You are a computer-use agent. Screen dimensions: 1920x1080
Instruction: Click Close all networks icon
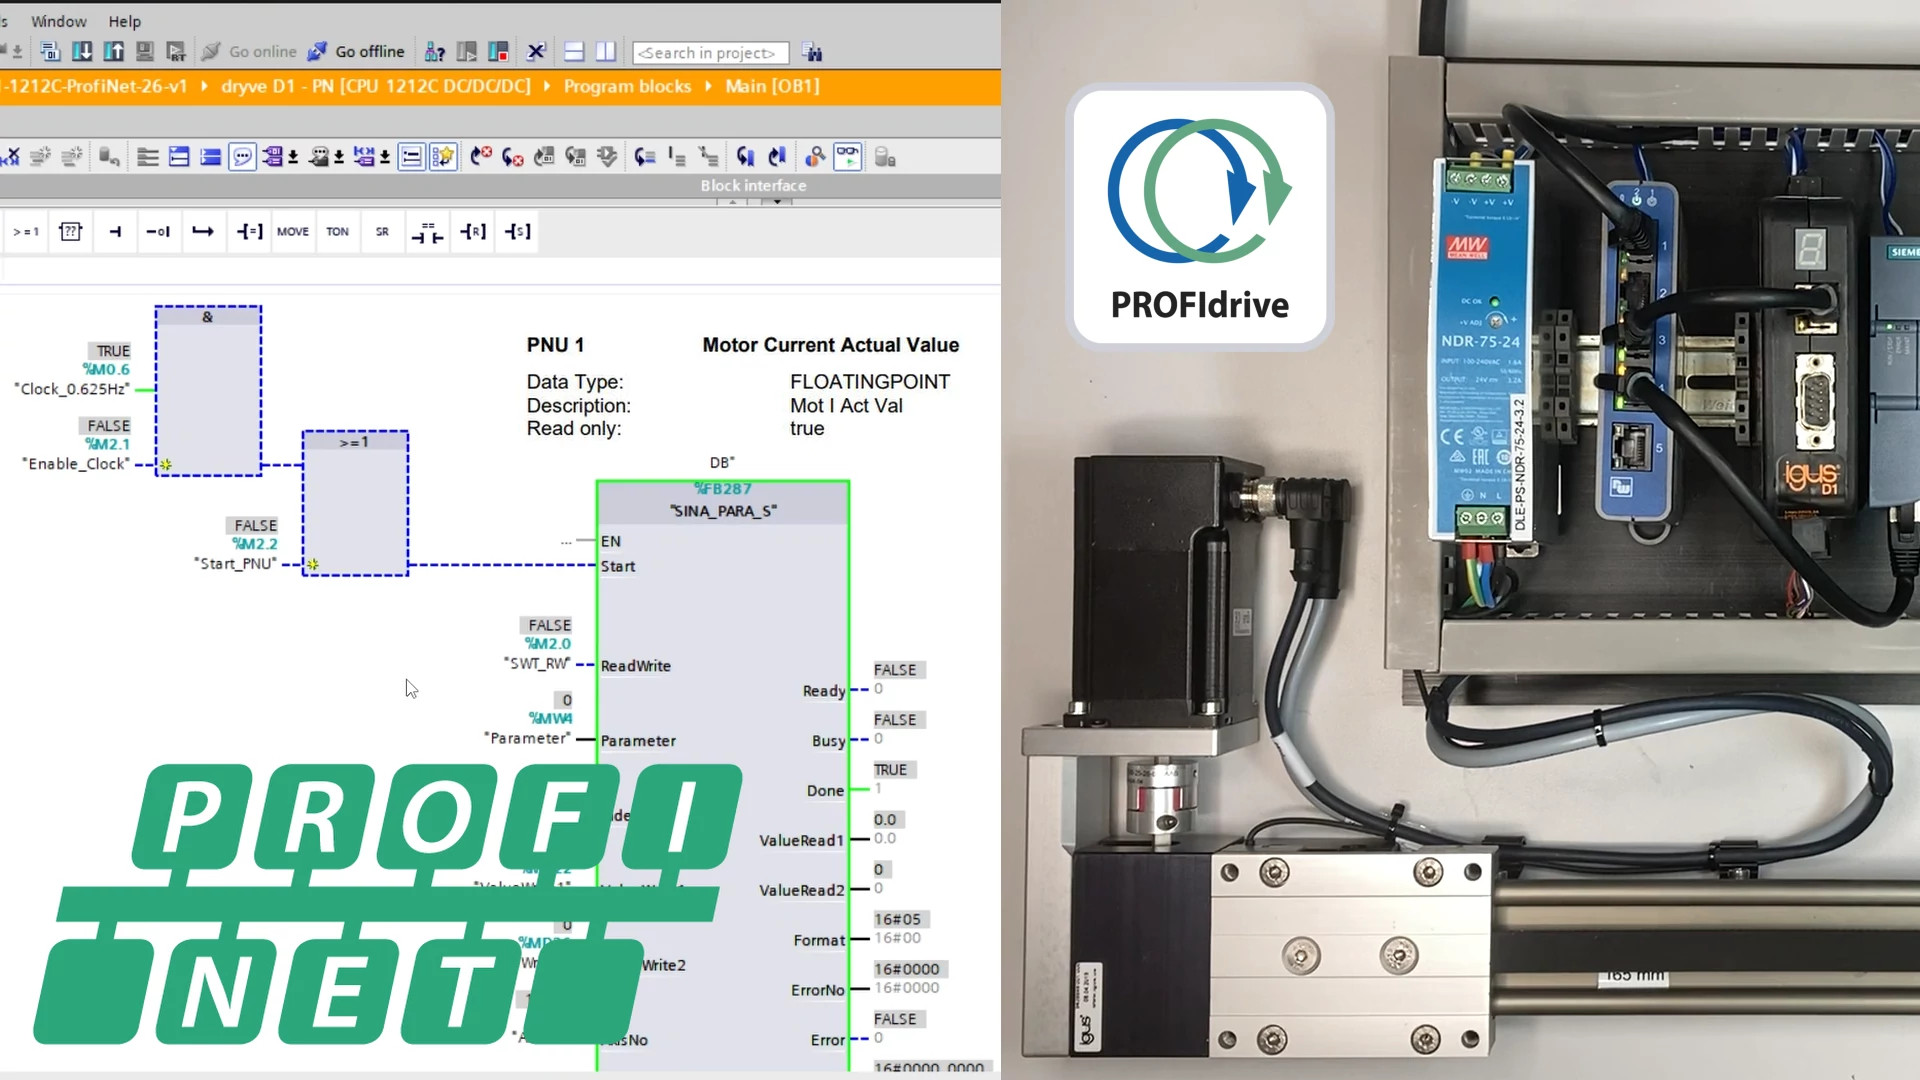(x=210, y=157)
